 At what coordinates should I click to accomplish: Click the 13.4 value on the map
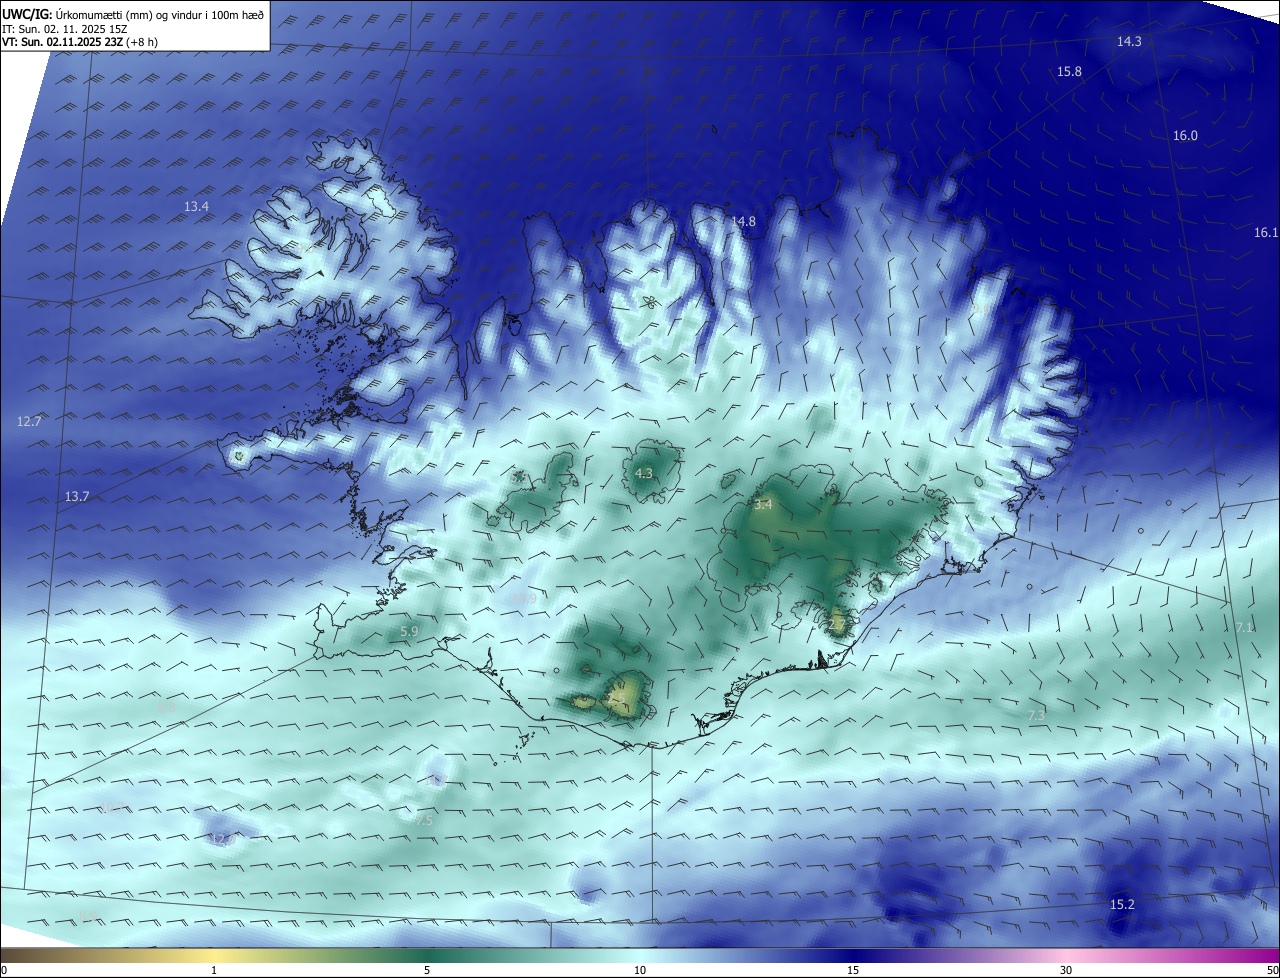pos(196,207)
